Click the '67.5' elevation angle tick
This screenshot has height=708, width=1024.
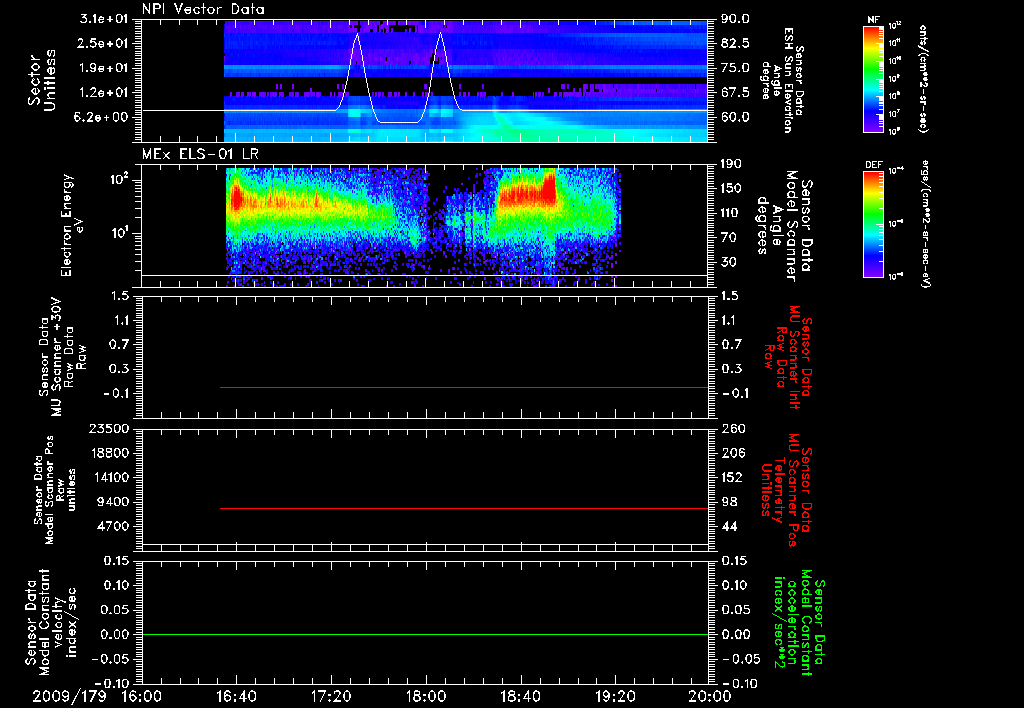pos(735,93)
